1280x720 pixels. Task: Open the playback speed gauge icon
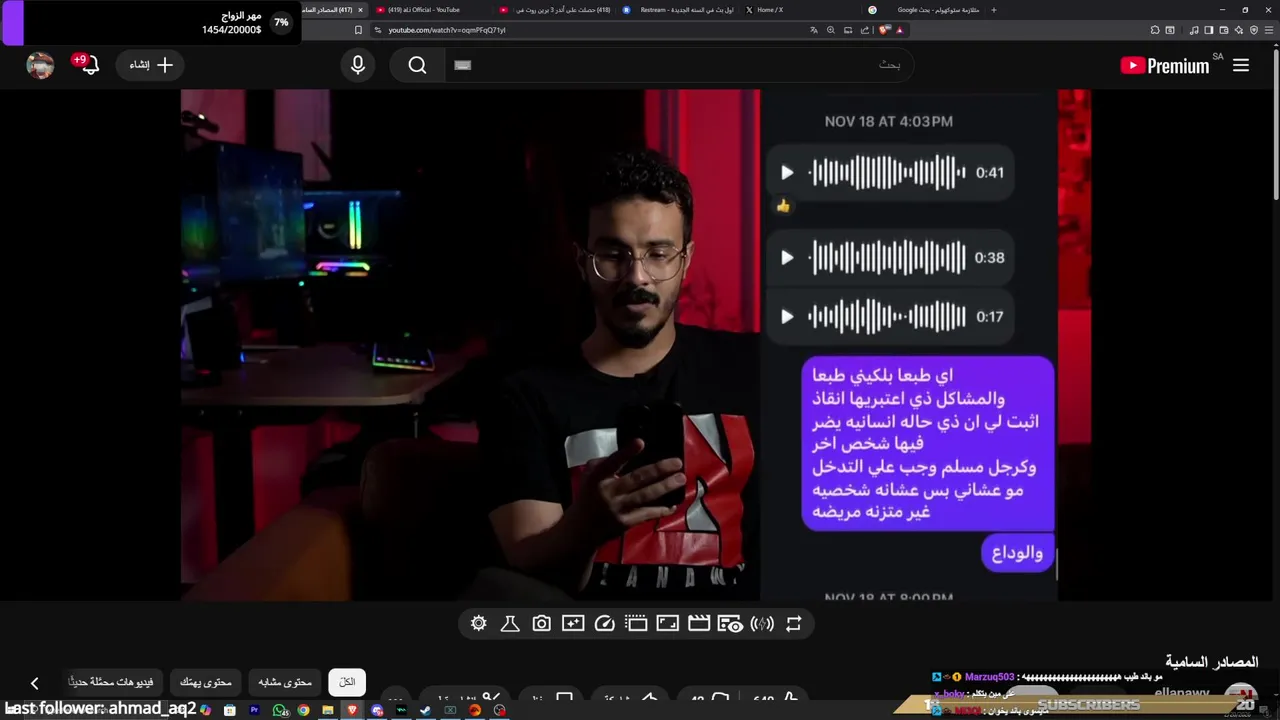604,624
